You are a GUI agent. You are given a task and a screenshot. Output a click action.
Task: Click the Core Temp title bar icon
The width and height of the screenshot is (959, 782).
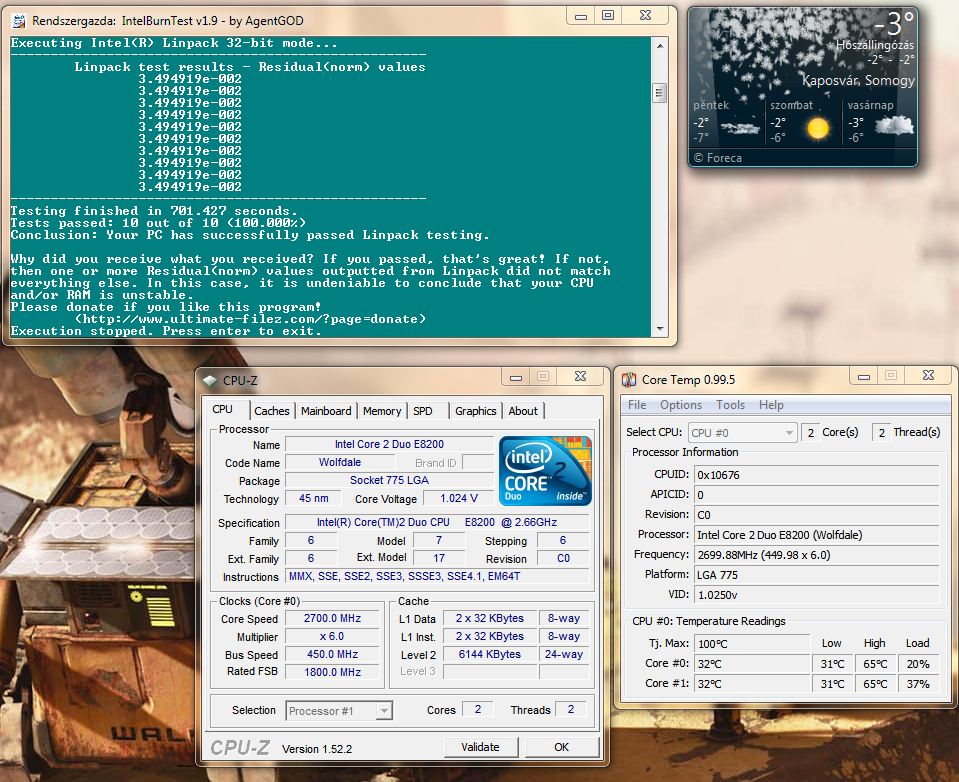coord(629,380)
